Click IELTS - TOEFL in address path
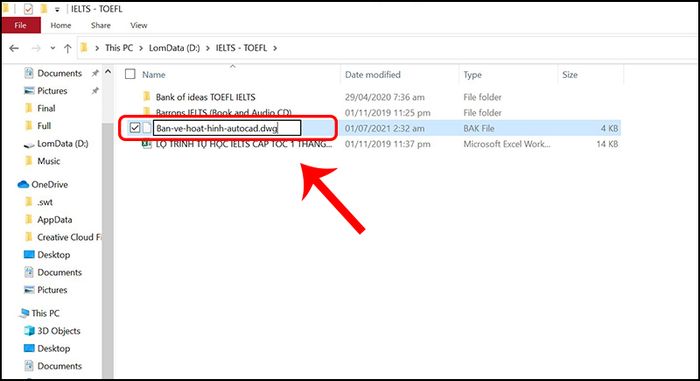The height and width of the screenshot is (381, 700). [x=241, y=48]
